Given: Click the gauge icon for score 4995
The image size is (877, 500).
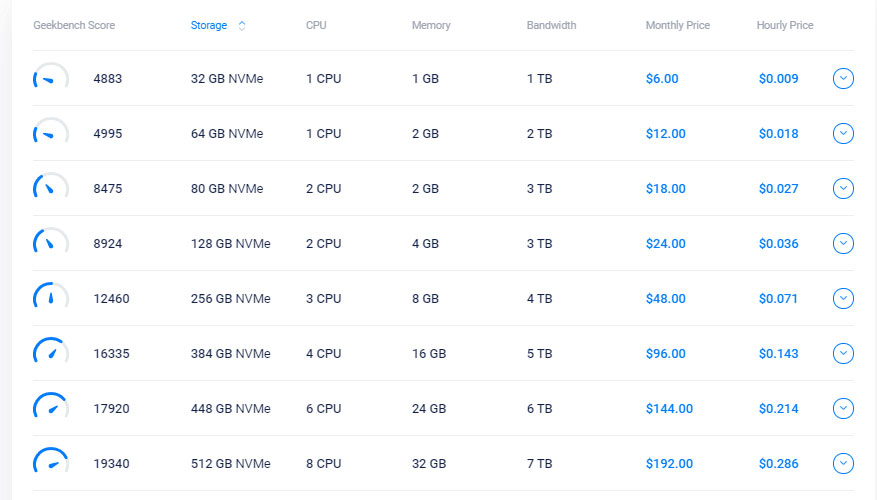Looking at the screenshot, I should pos(51,132).
